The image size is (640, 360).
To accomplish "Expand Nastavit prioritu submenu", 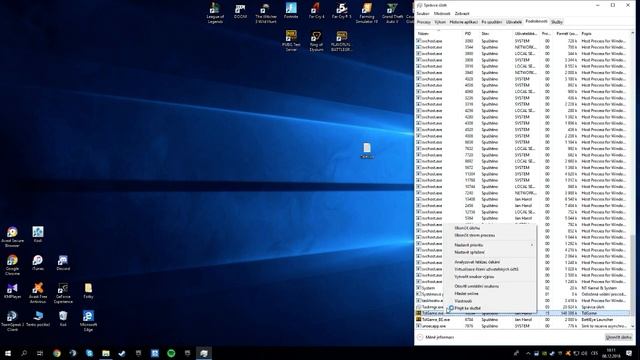I will click(x=490, y=245).
